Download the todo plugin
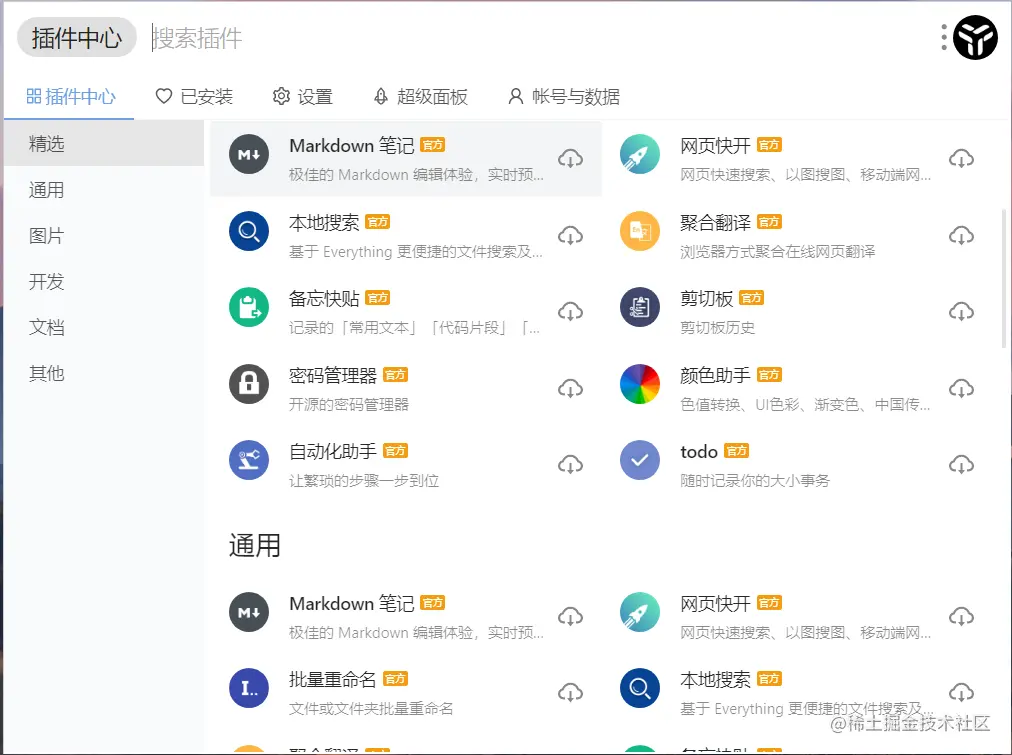The width and height of the screenshot is (1012, 755). tap(961, 464)
